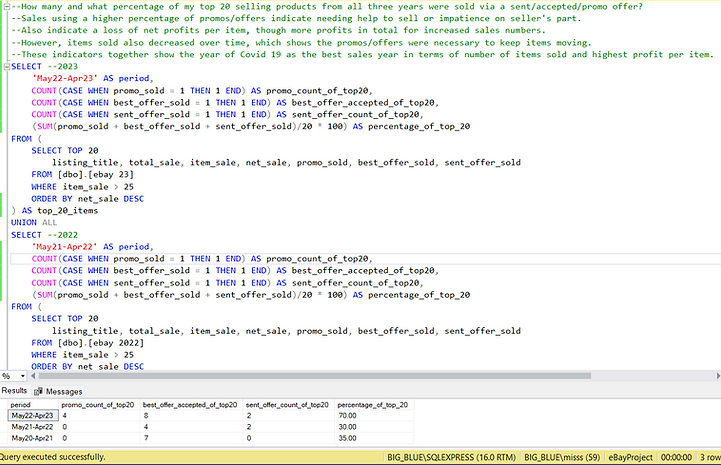Switch to the Messages tab
The image size is (721, 465).
tap(58, 391)
